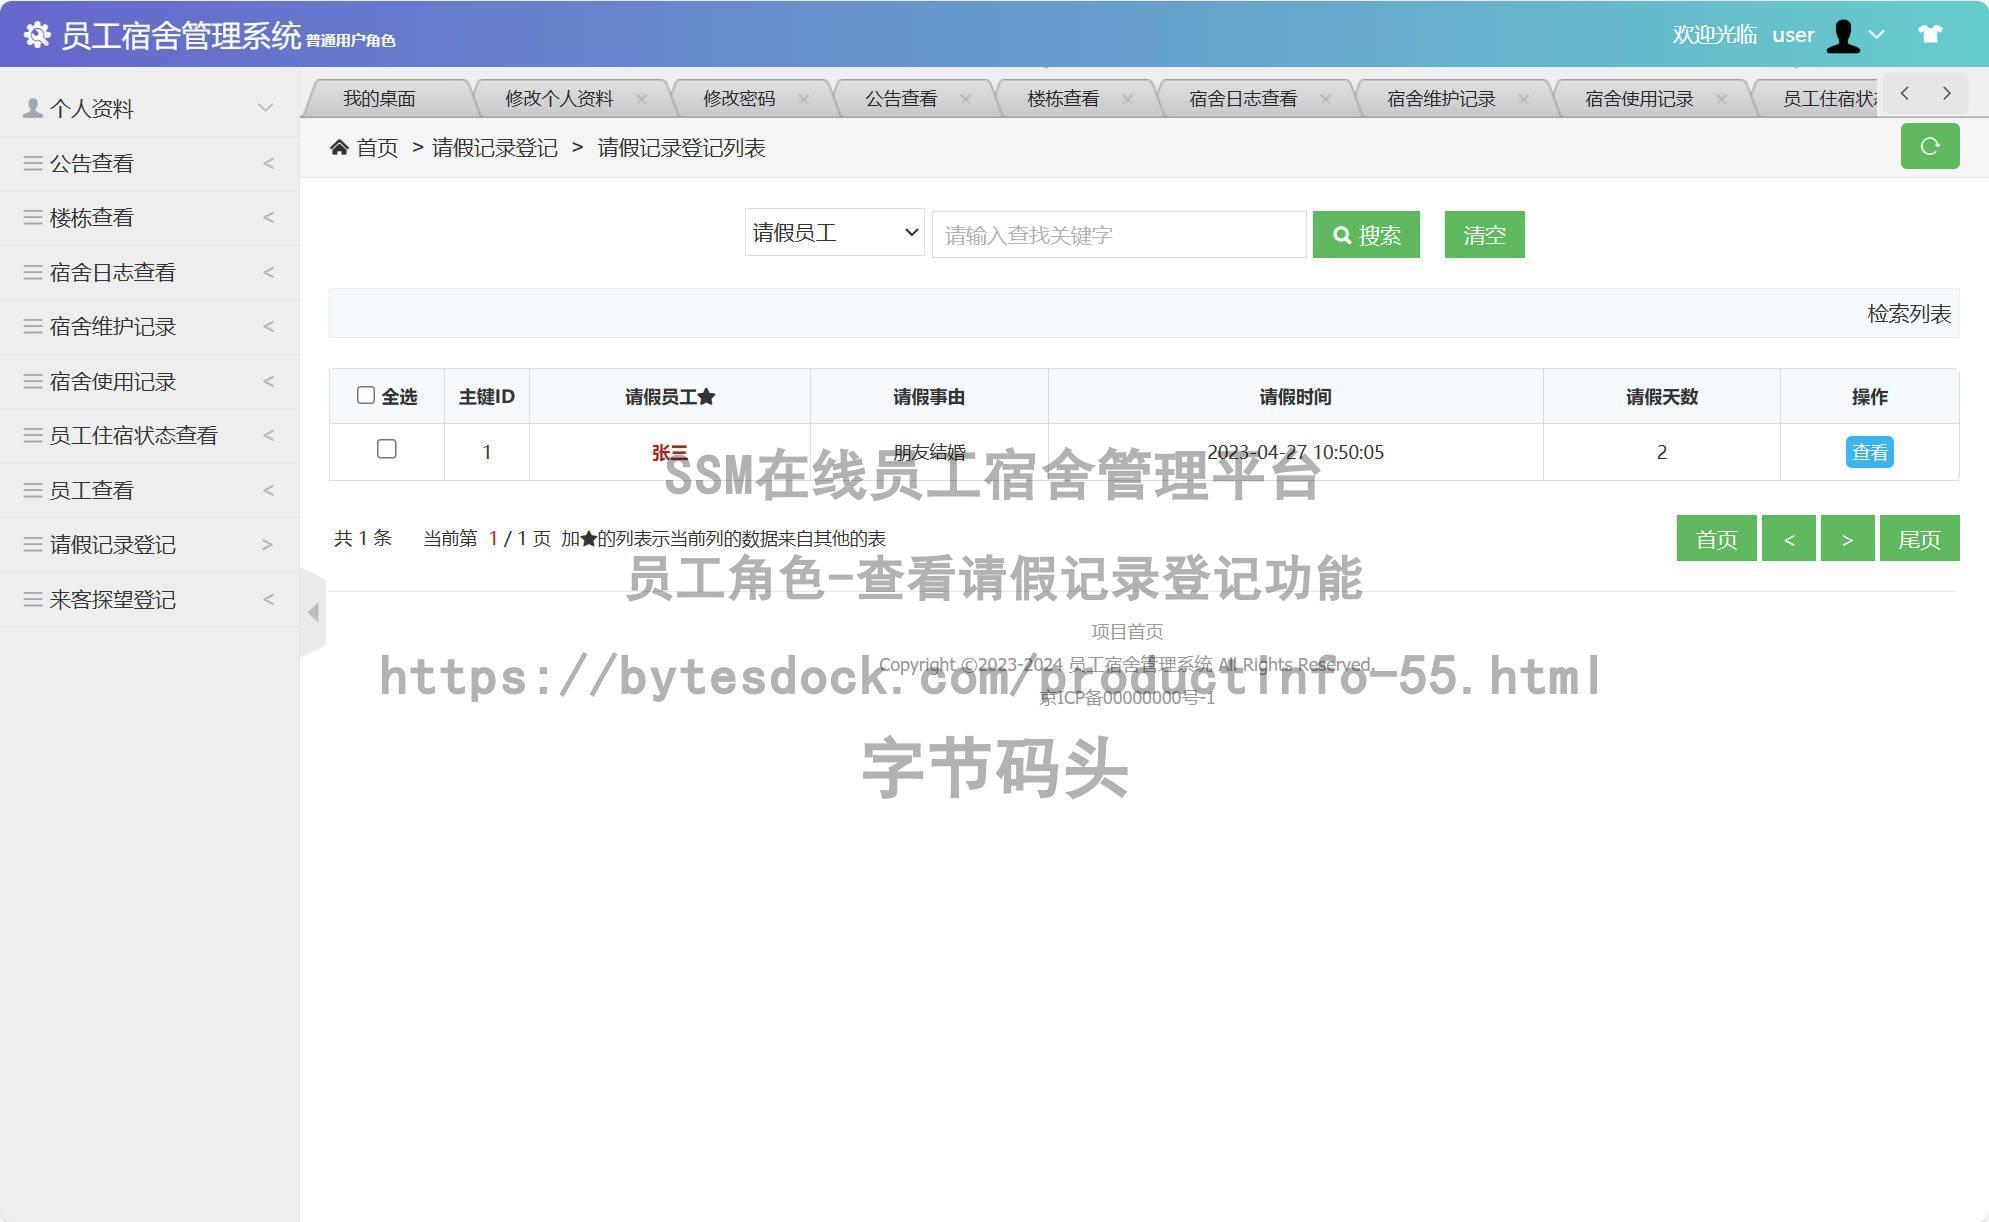
Task: Open the user avatar icon menu
Action: [1842, 36]
